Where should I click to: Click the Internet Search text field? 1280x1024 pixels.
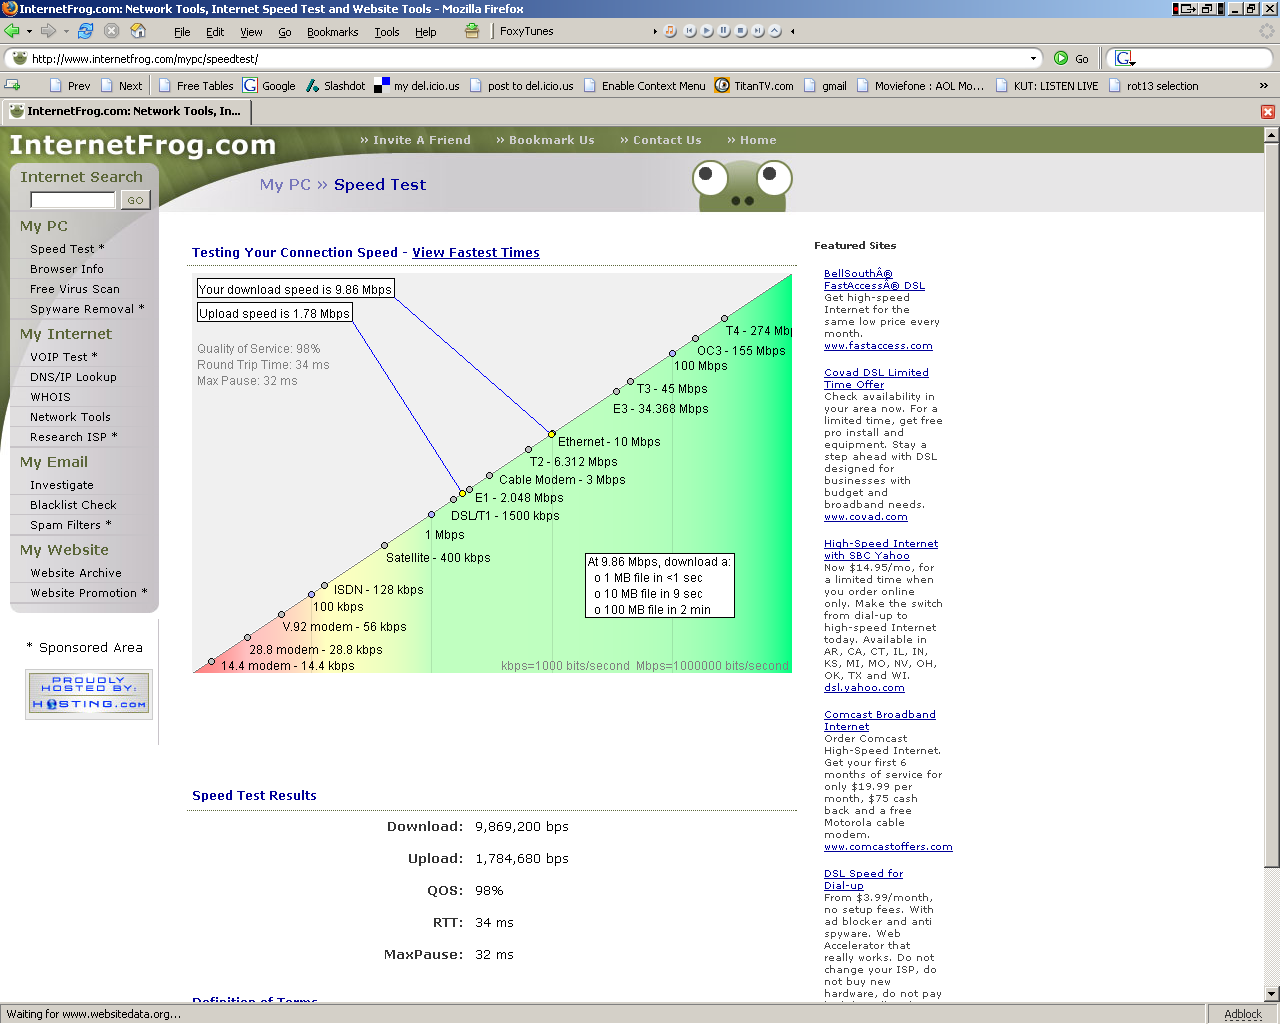tap(73, 200)
